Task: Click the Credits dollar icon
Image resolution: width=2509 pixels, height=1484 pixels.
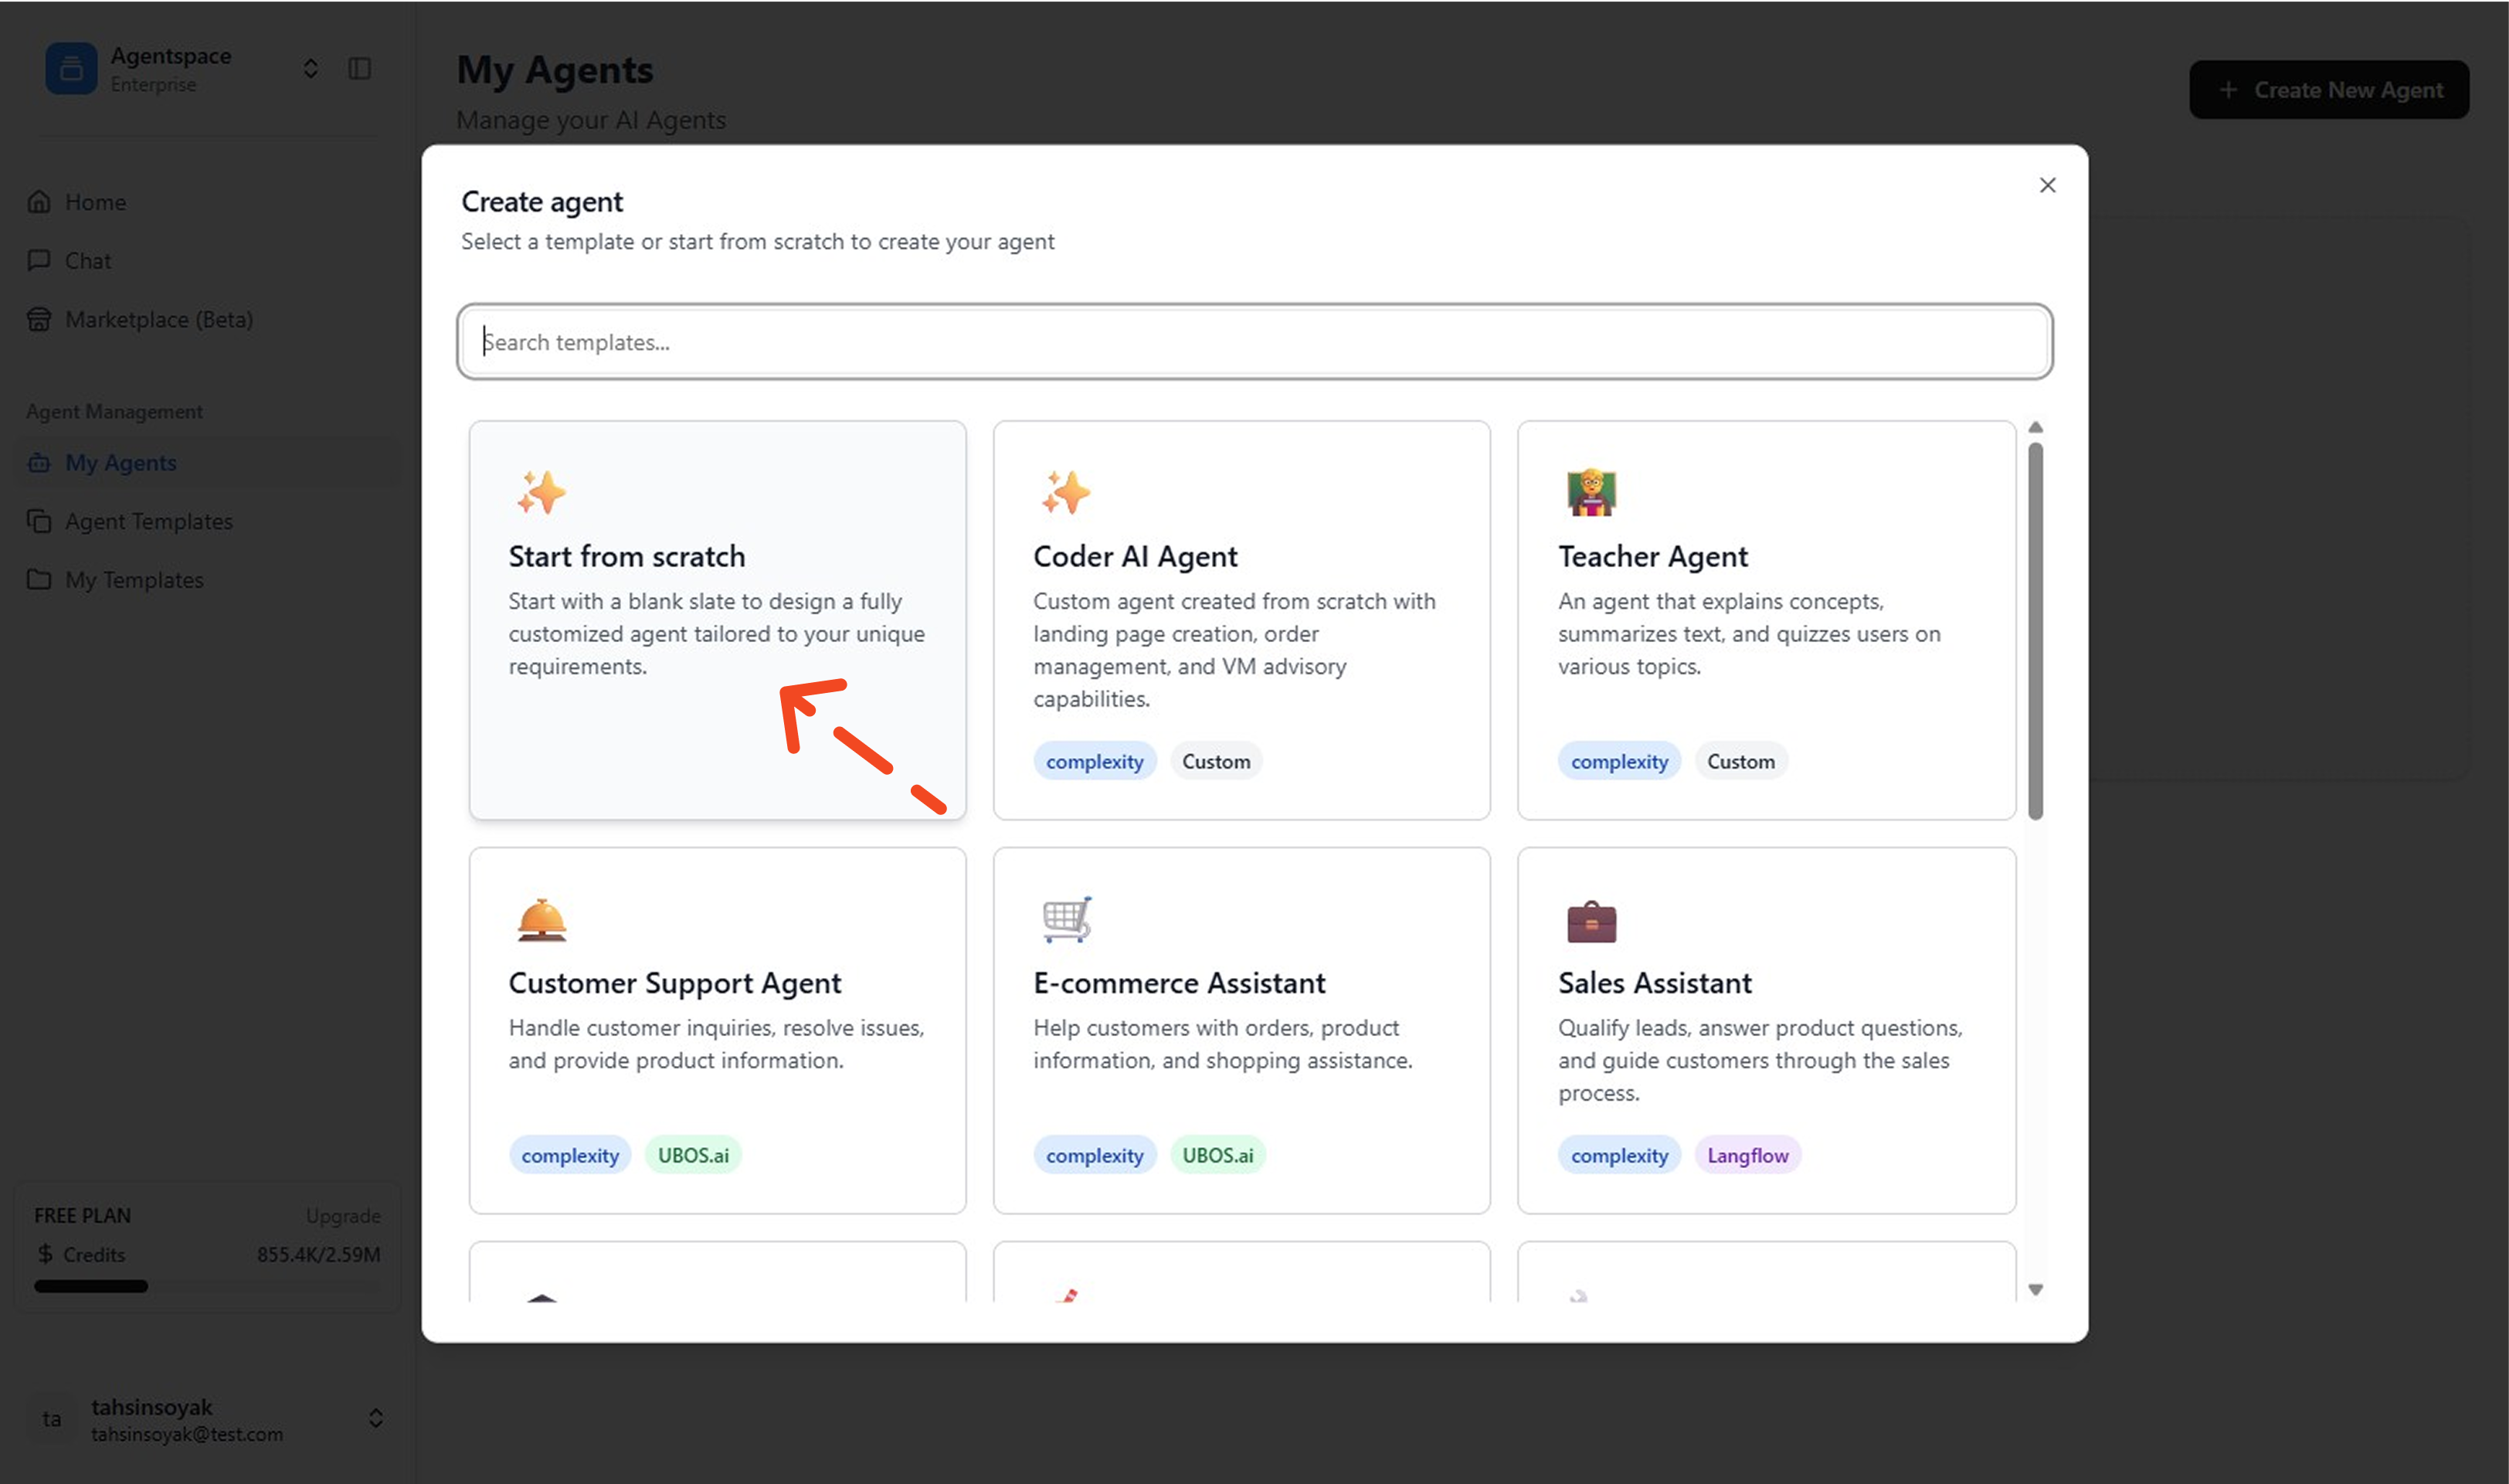Action: coord(44,1254)
